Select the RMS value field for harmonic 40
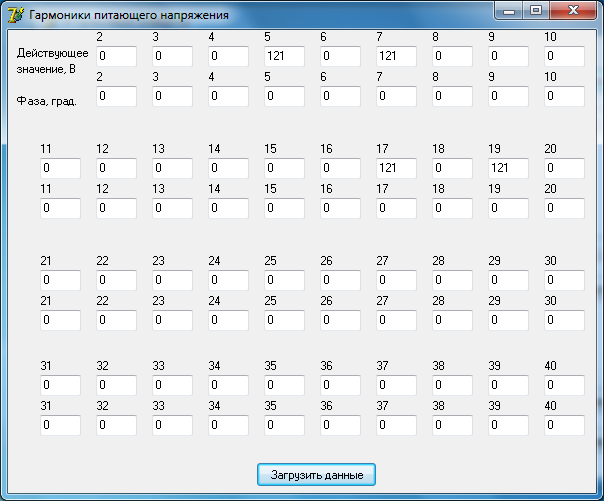 (564, 385)
